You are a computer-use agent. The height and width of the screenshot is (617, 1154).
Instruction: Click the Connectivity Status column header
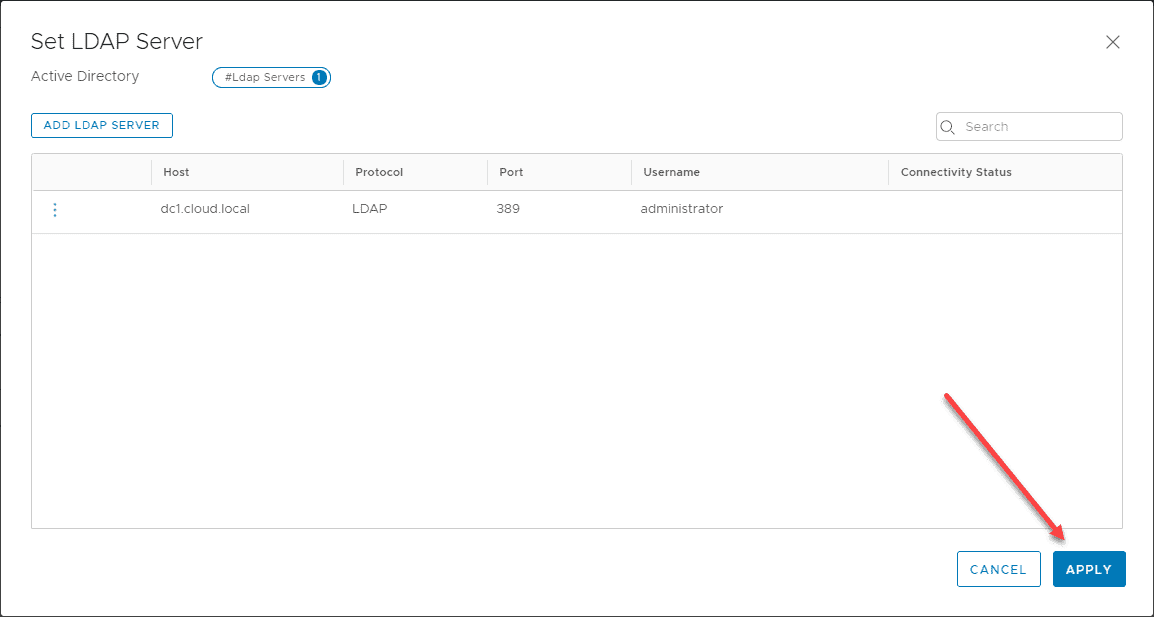[x=956, y=172]
